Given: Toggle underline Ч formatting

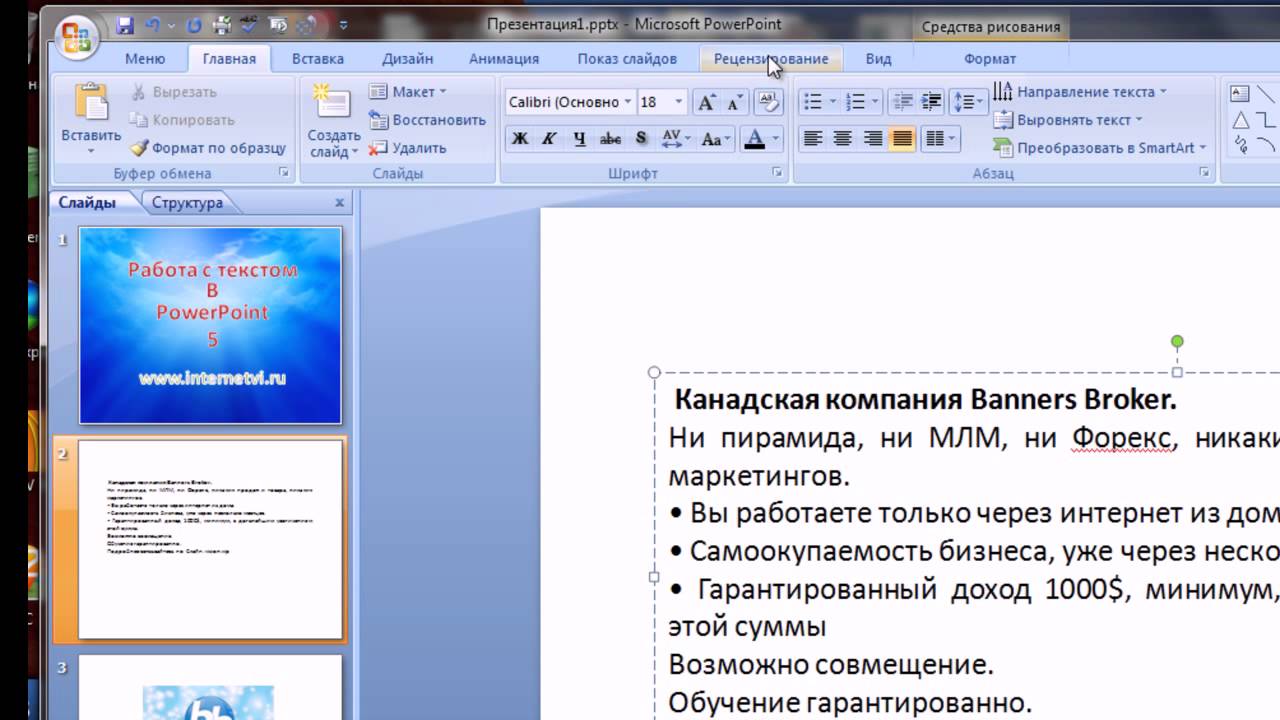Looking at the screenshot, I should [580, 139].
